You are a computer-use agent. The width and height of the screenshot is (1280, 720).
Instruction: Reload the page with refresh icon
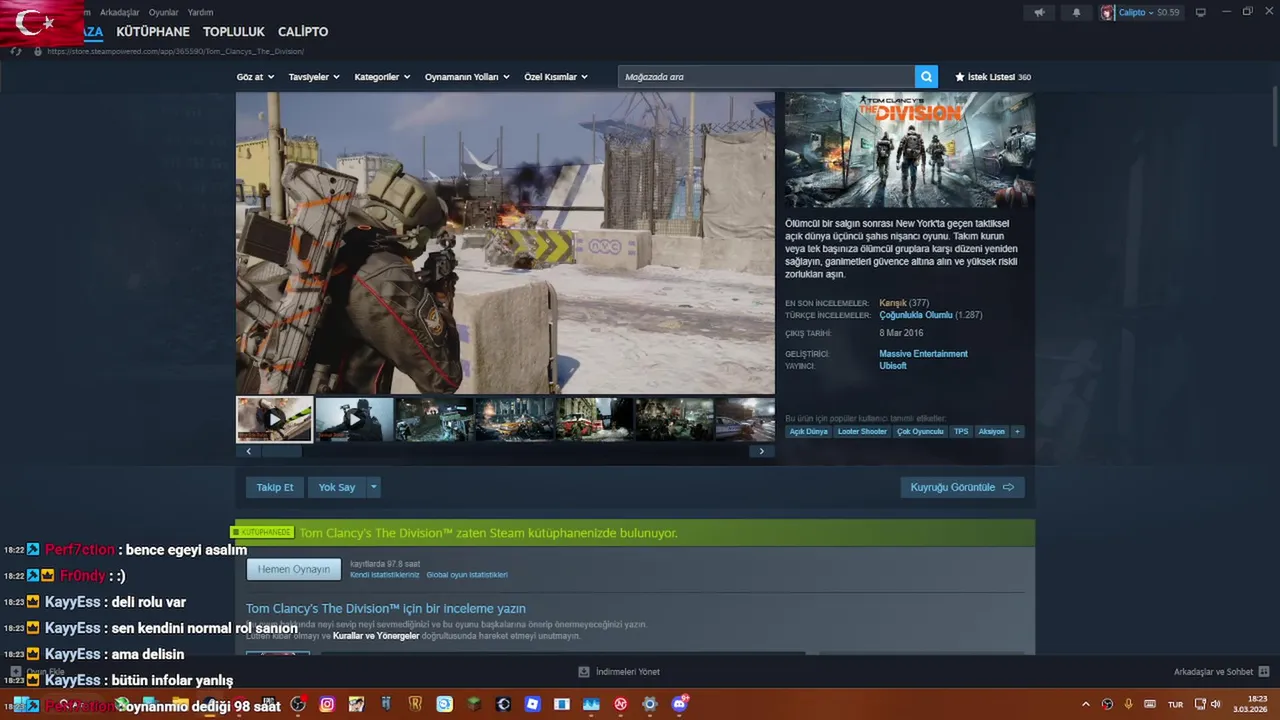16,51
